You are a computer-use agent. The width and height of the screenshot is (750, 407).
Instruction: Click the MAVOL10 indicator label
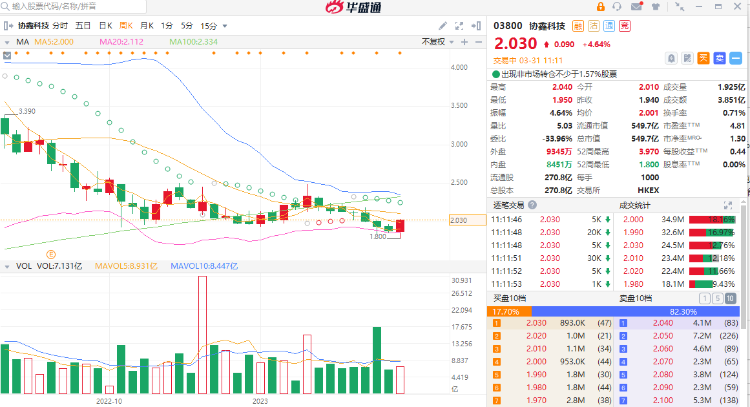pos(204,266)
